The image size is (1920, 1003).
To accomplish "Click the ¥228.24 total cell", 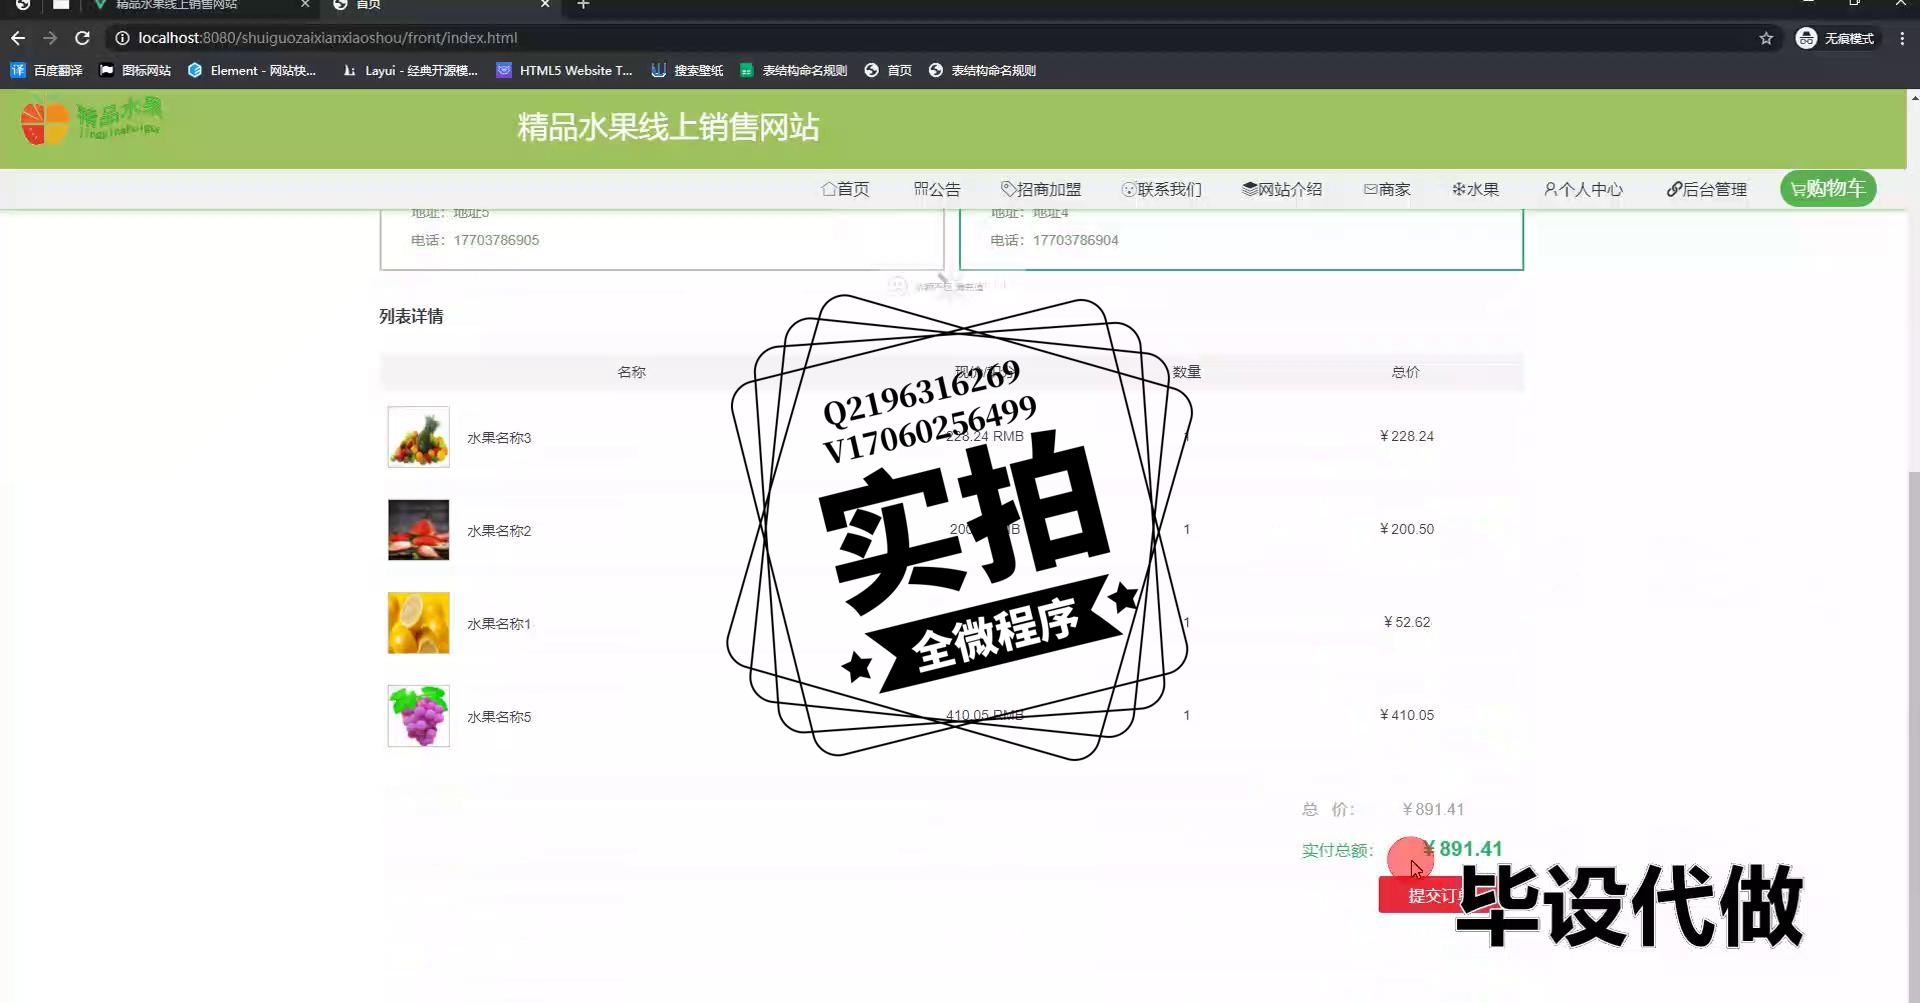I will pyautogui.click(x=1406, y=436).
